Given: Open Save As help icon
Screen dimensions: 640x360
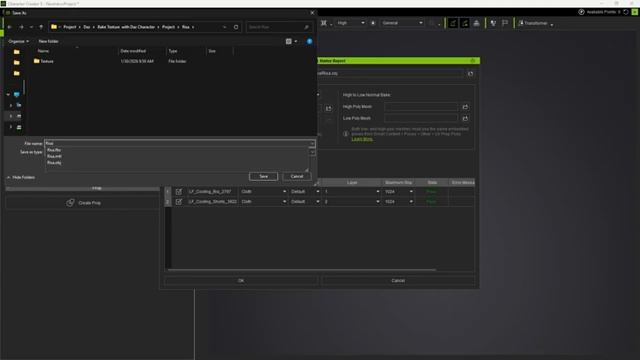Looking at the screenshot, I should pos(309,41).
